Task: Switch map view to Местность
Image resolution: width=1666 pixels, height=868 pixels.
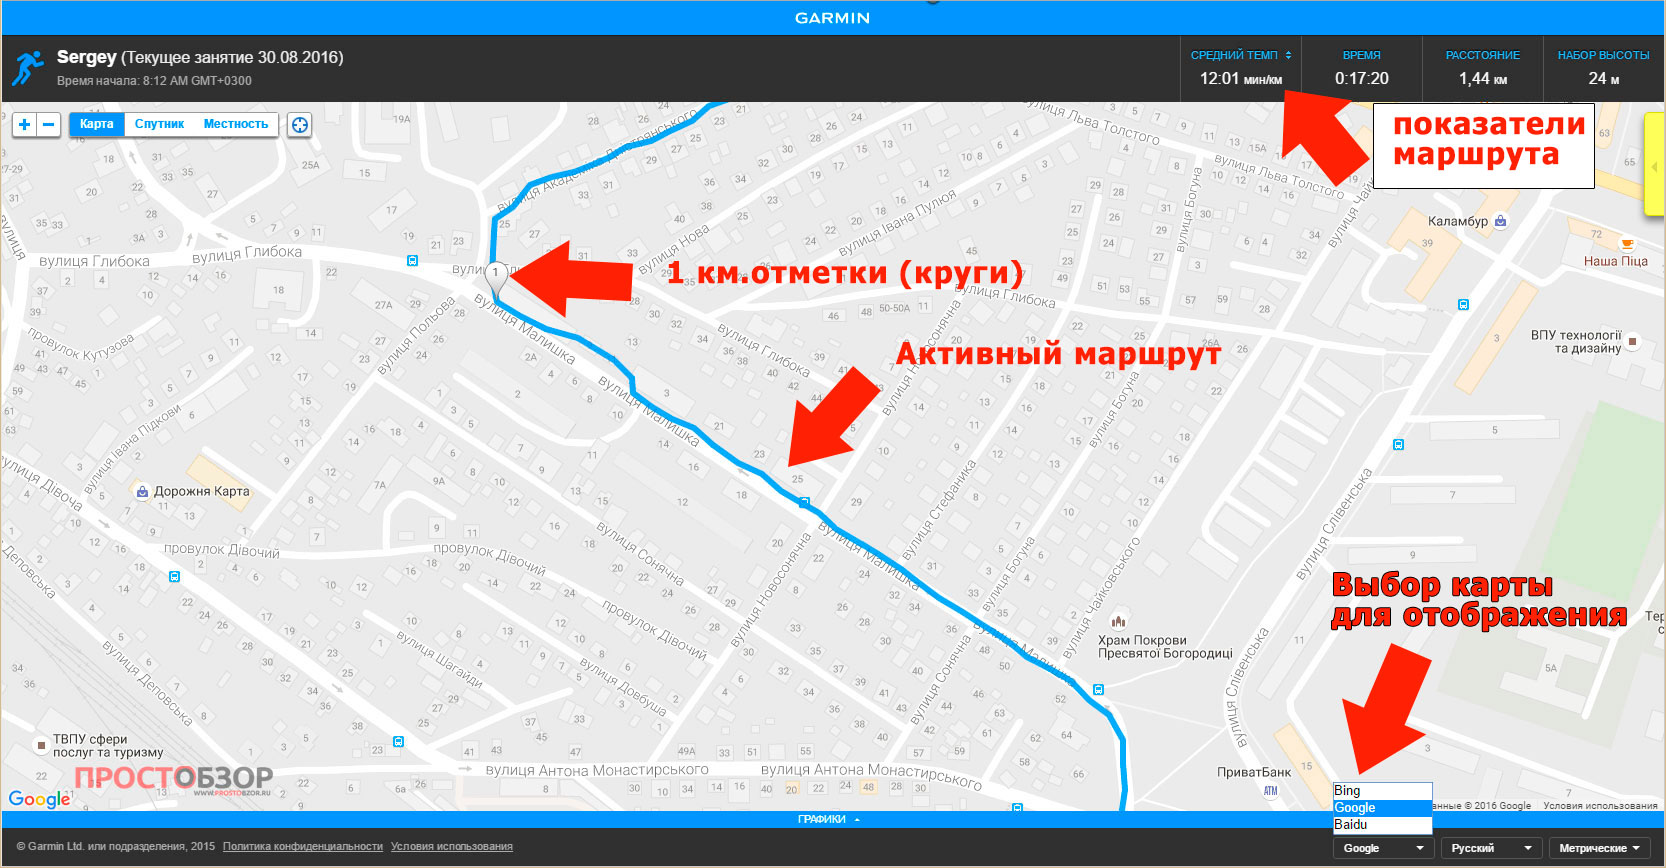Action: point(236,124)
